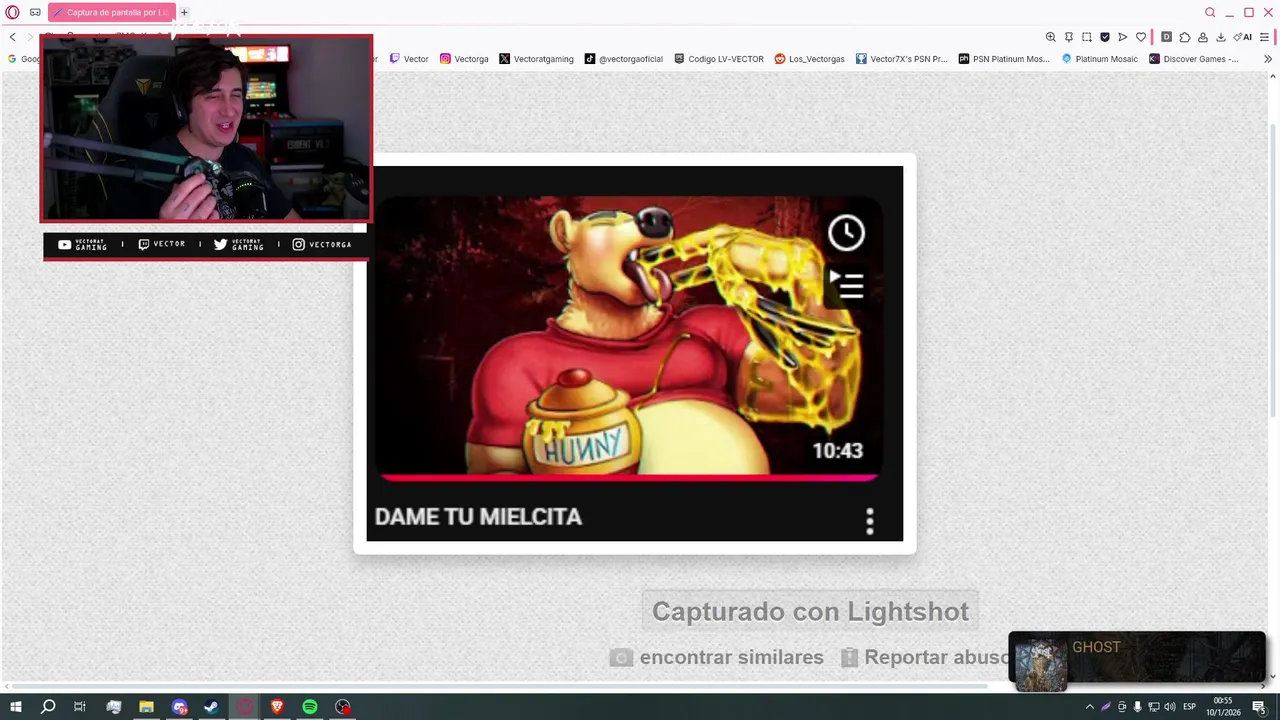Click the pinboard pin icon

pos(1069,37)
